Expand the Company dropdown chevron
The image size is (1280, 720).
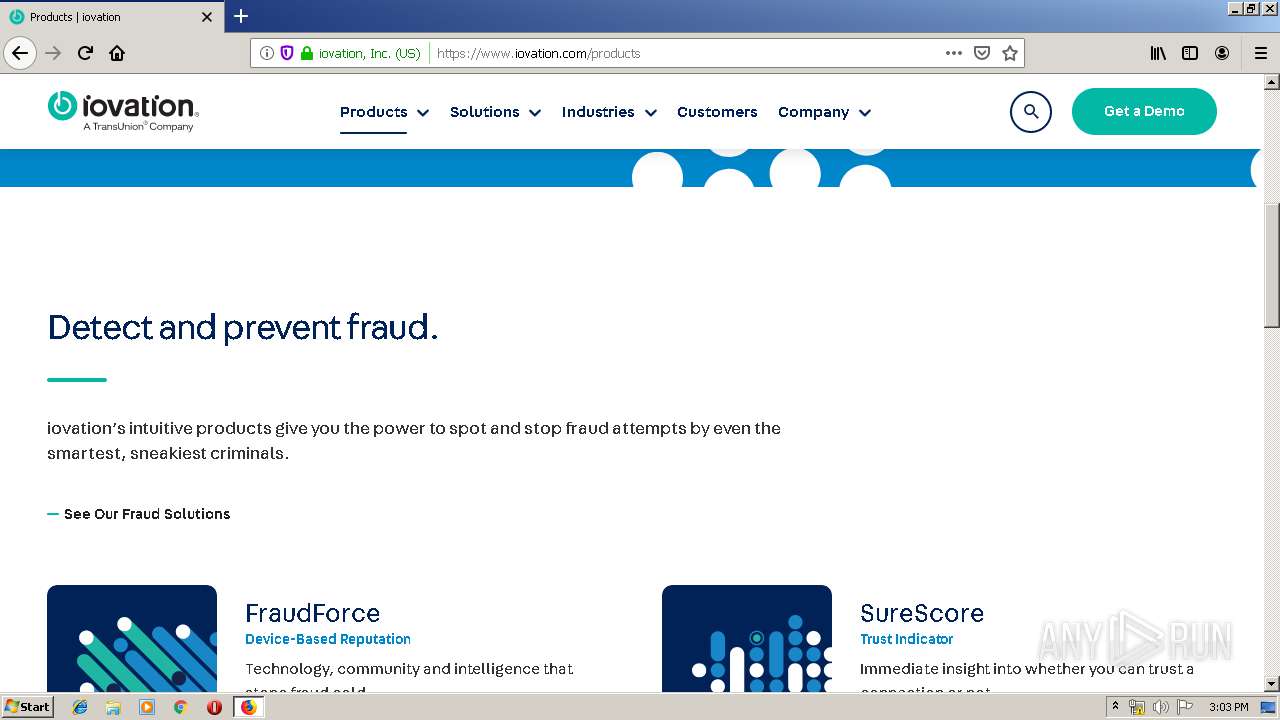point(865,113)
